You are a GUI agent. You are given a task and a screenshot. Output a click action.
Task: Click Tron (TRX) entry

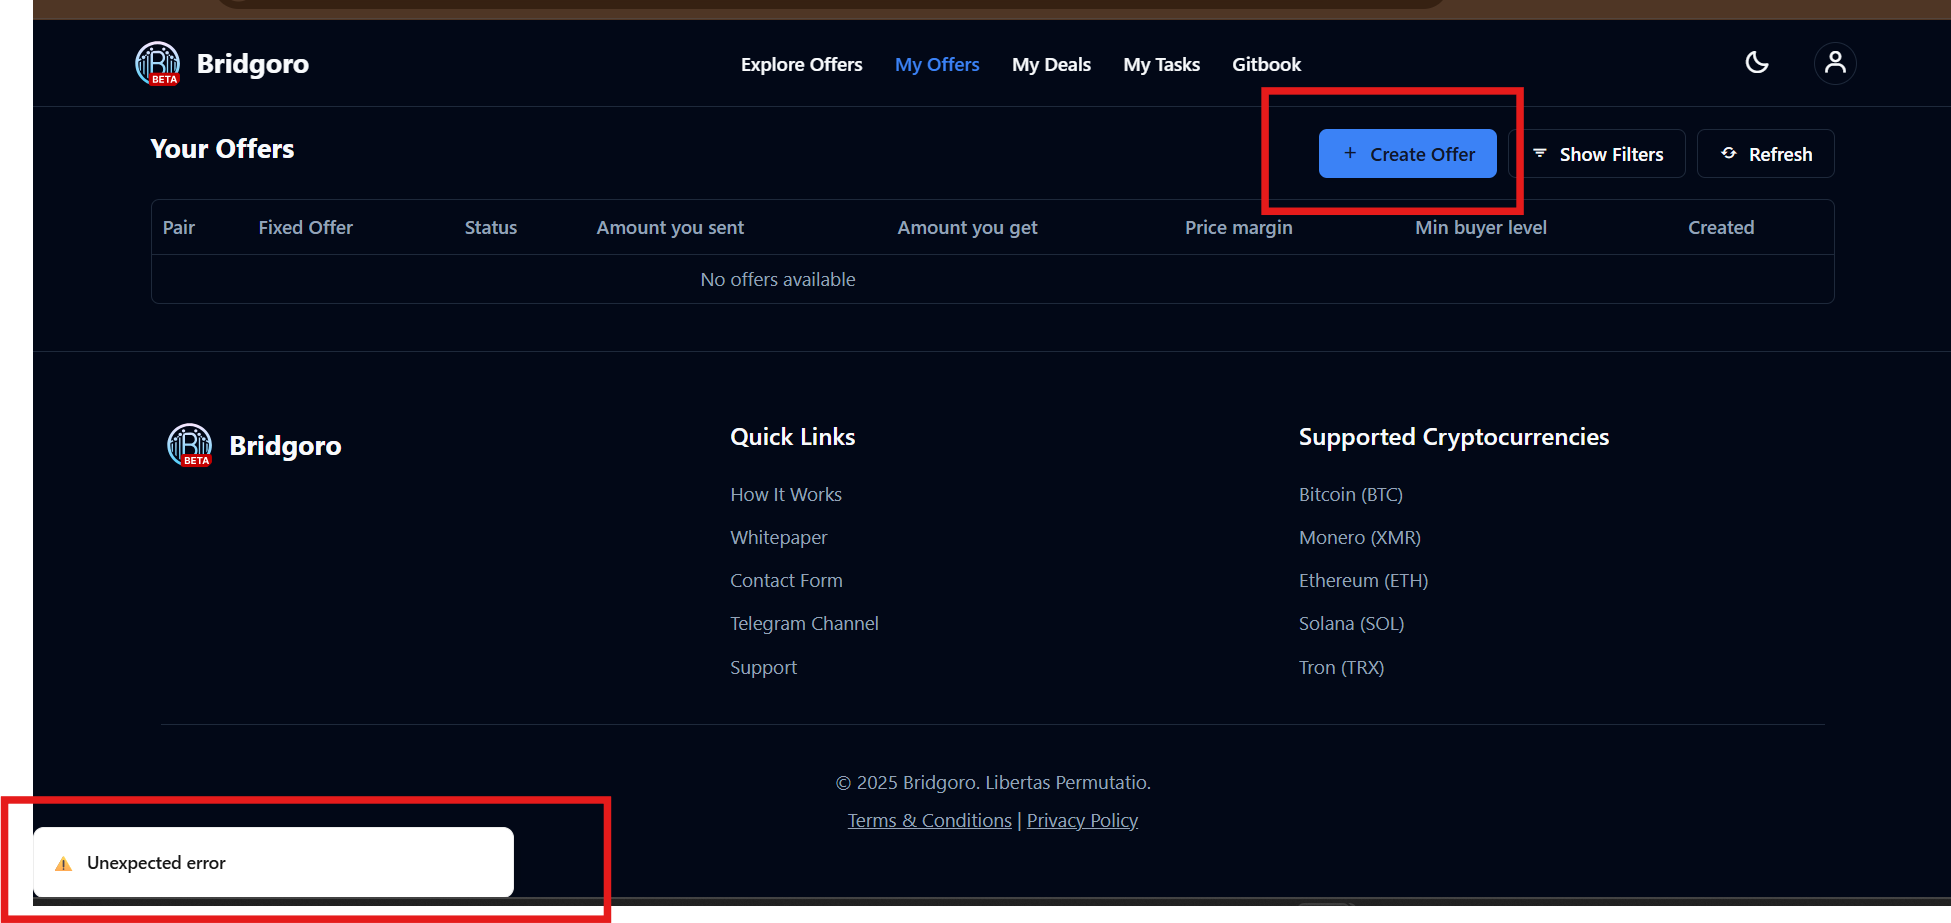coord(1342,668)
